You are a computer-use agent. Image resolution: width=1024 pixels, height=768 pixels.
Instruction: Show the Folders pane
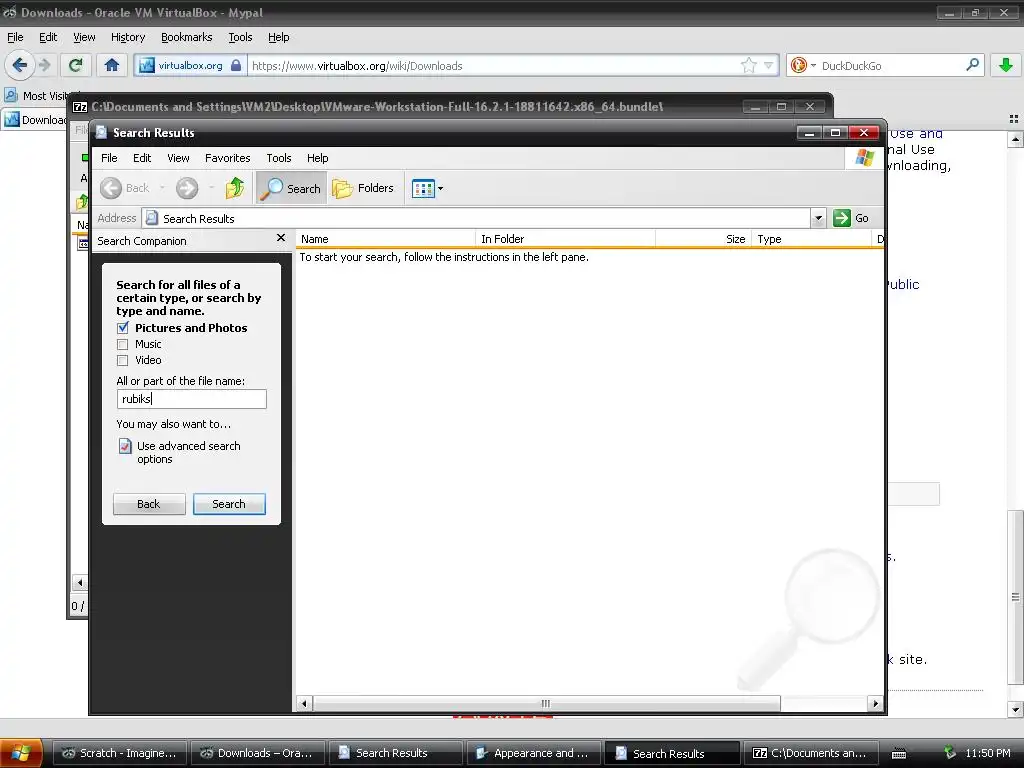[x=363, y=188]
